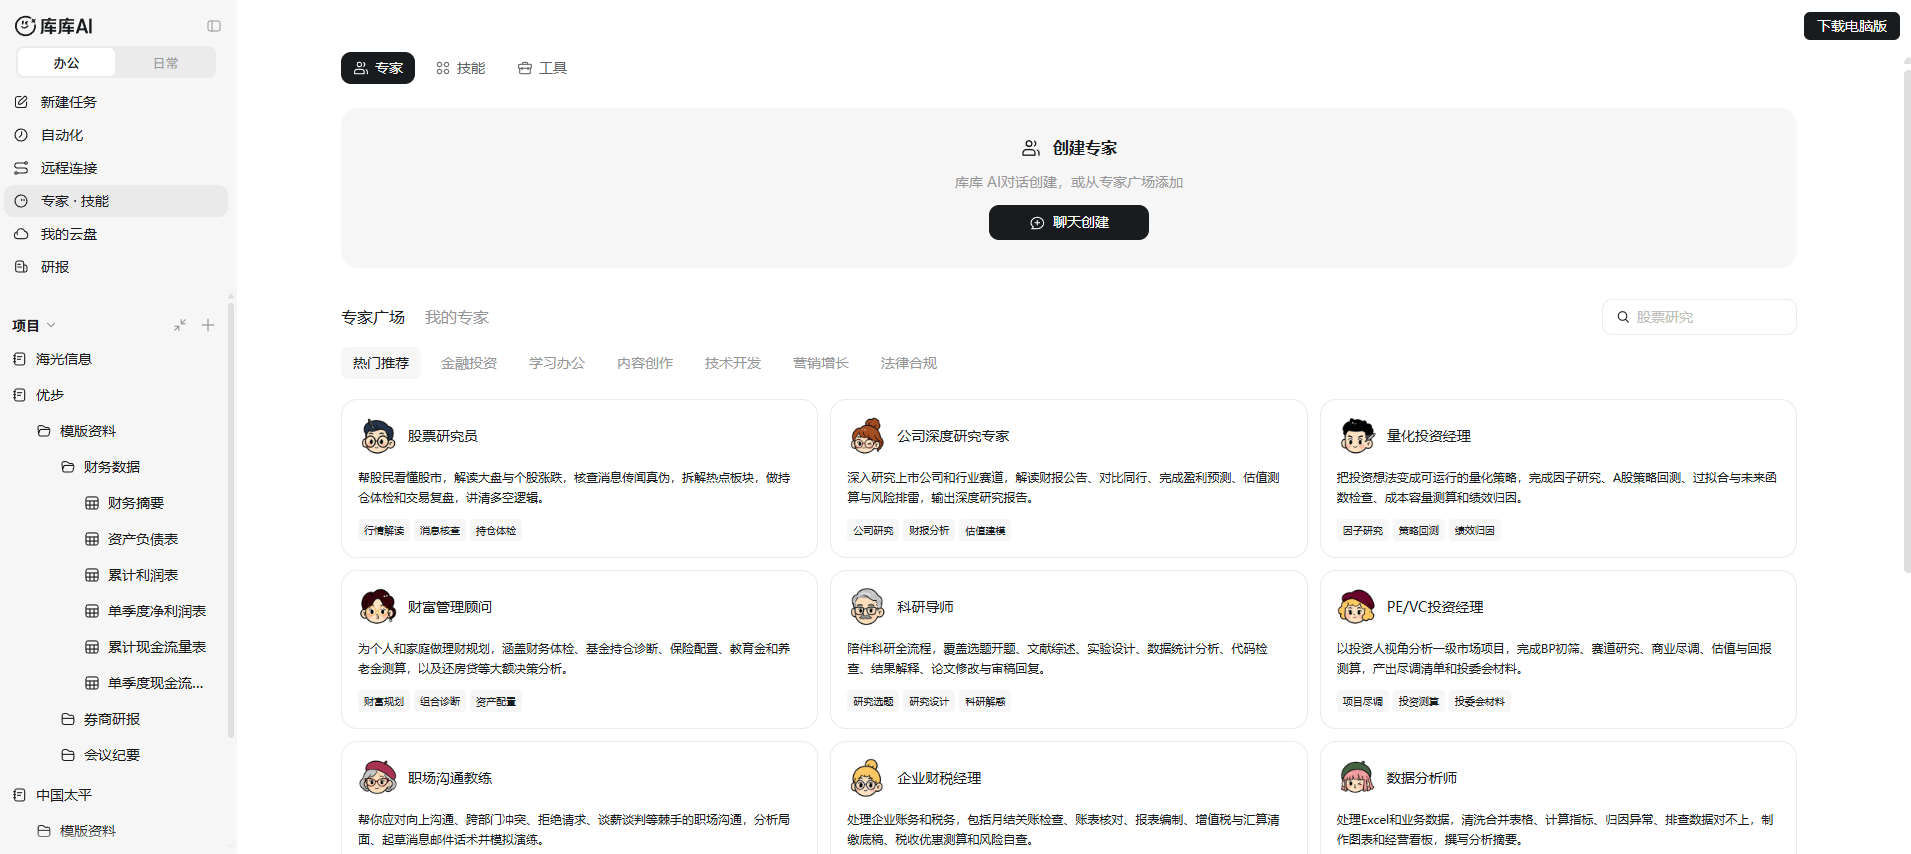Click 财富管理顾问 avatar
The height and width of the screenshot is (854, 1911).
pyautogui.click(x=378, y=607)
